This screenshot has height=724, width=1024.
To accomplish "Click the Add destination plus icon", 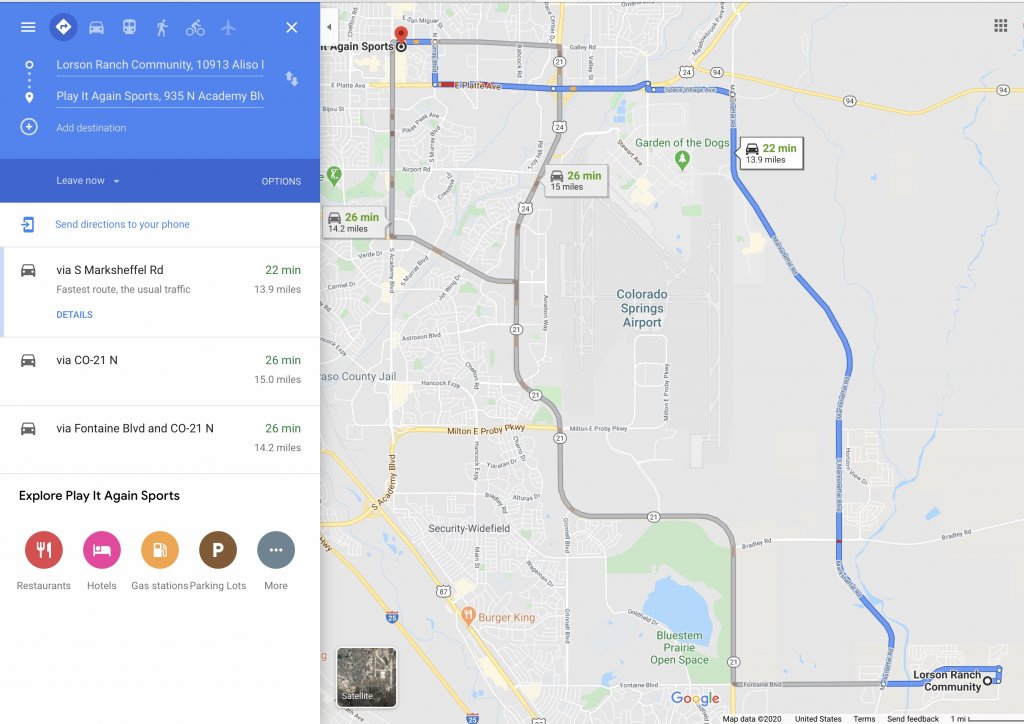I will (29, 127).
